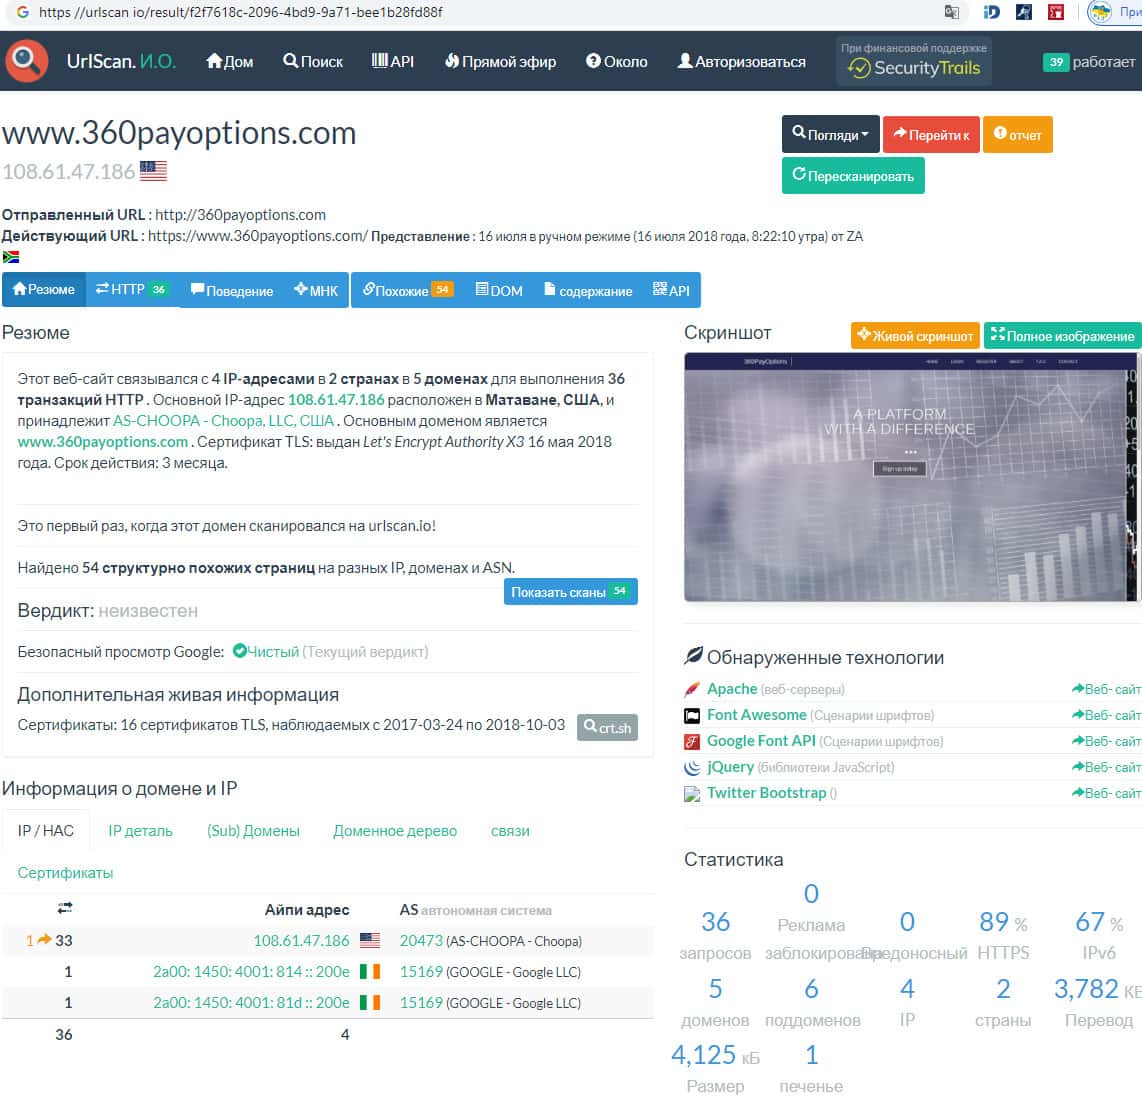The width and height of the screenshot is (1142, 1103).
Task: Click the Пересканировать button
Action: tap(853, 176)
